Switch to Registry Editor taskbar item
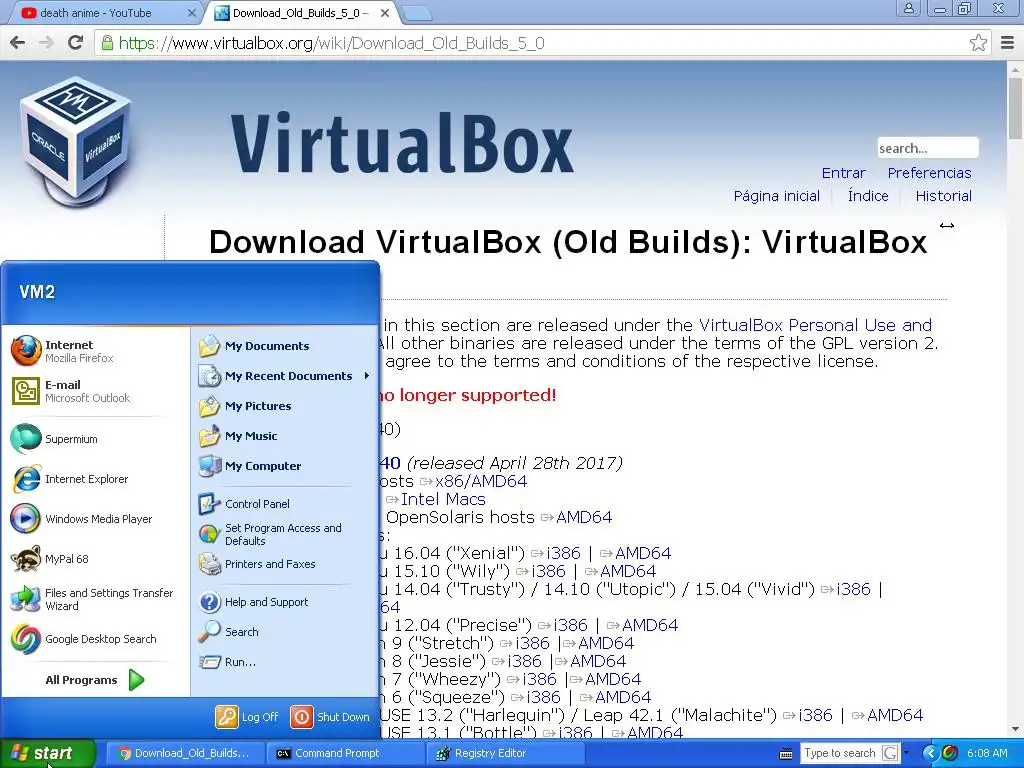The height and width of the screenshot is (768, 1024). (x=505, y=753)
